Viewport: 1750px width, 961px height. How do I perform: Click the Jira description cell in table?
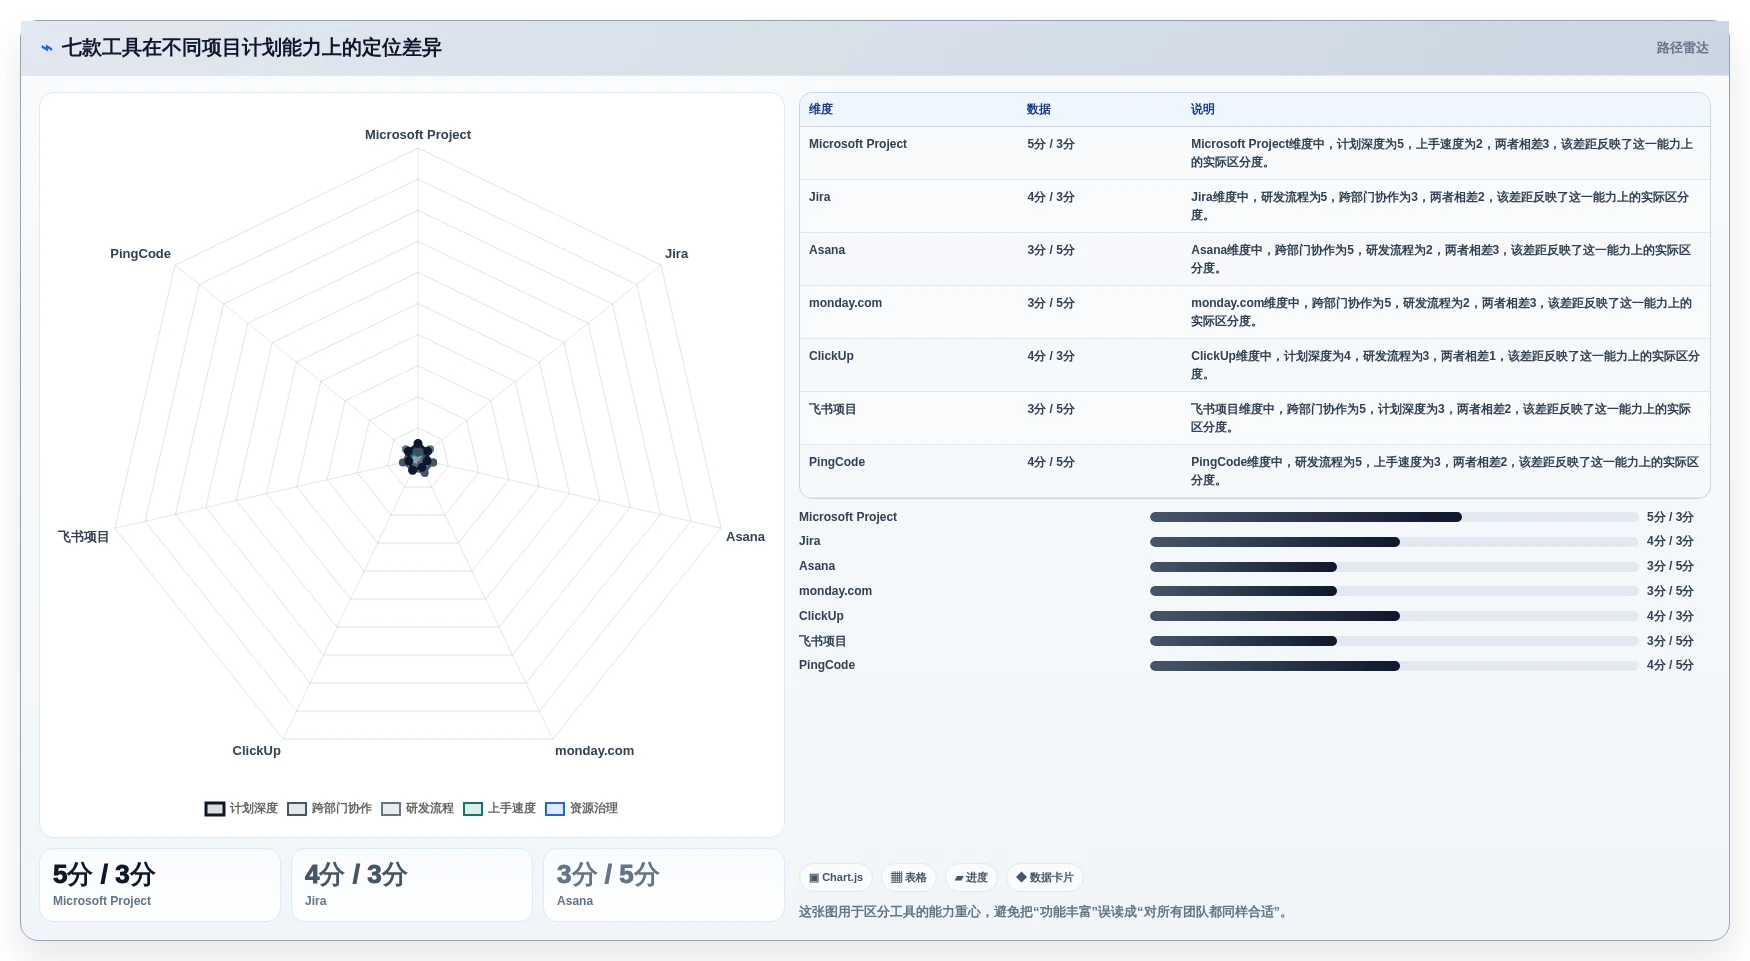pyautogui.click(x=1445, y=206)
